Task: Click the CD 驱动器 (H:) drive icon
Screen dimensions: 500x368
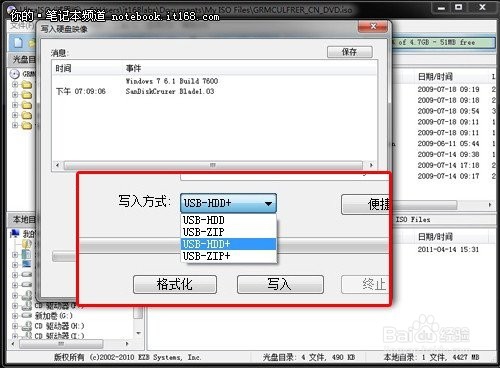Action: pyautogui.click(x=27, y=326)
